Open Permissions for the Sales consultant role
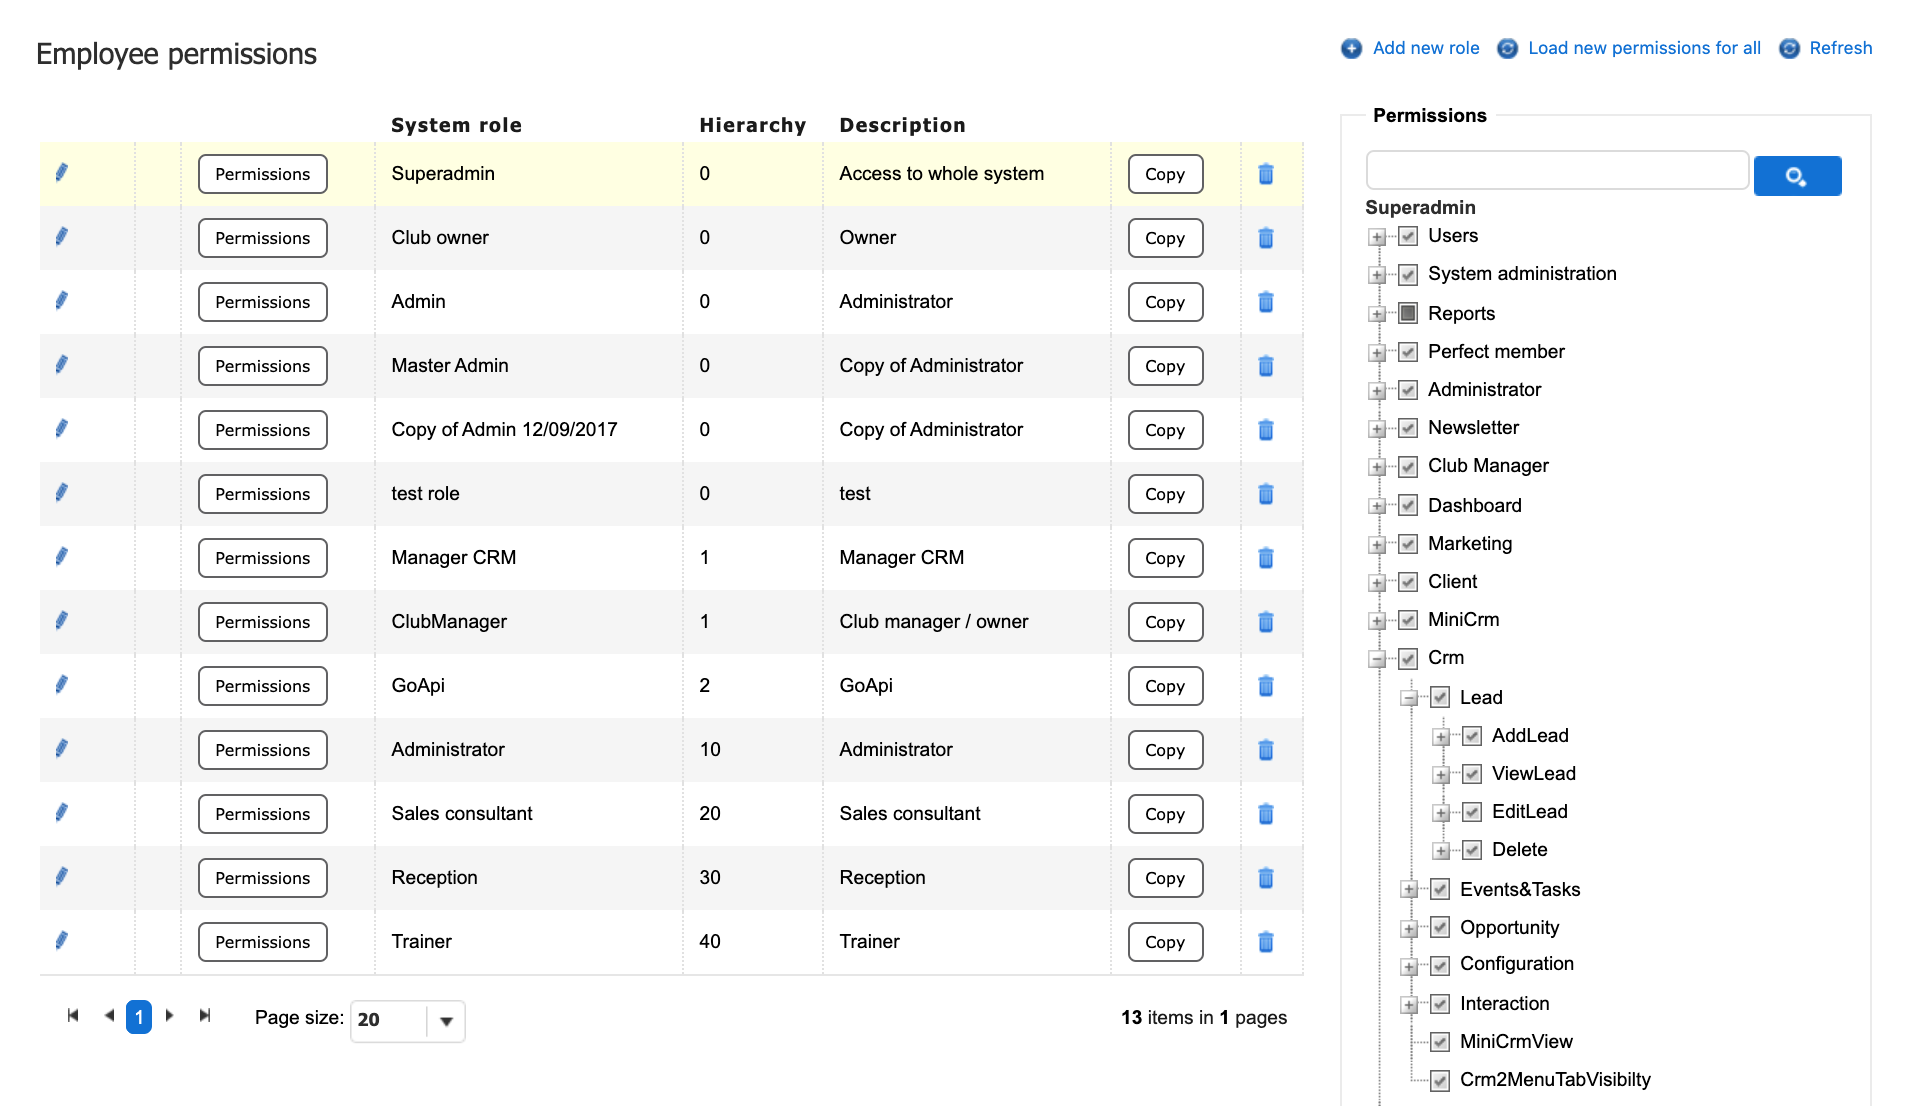 point(262,814)
